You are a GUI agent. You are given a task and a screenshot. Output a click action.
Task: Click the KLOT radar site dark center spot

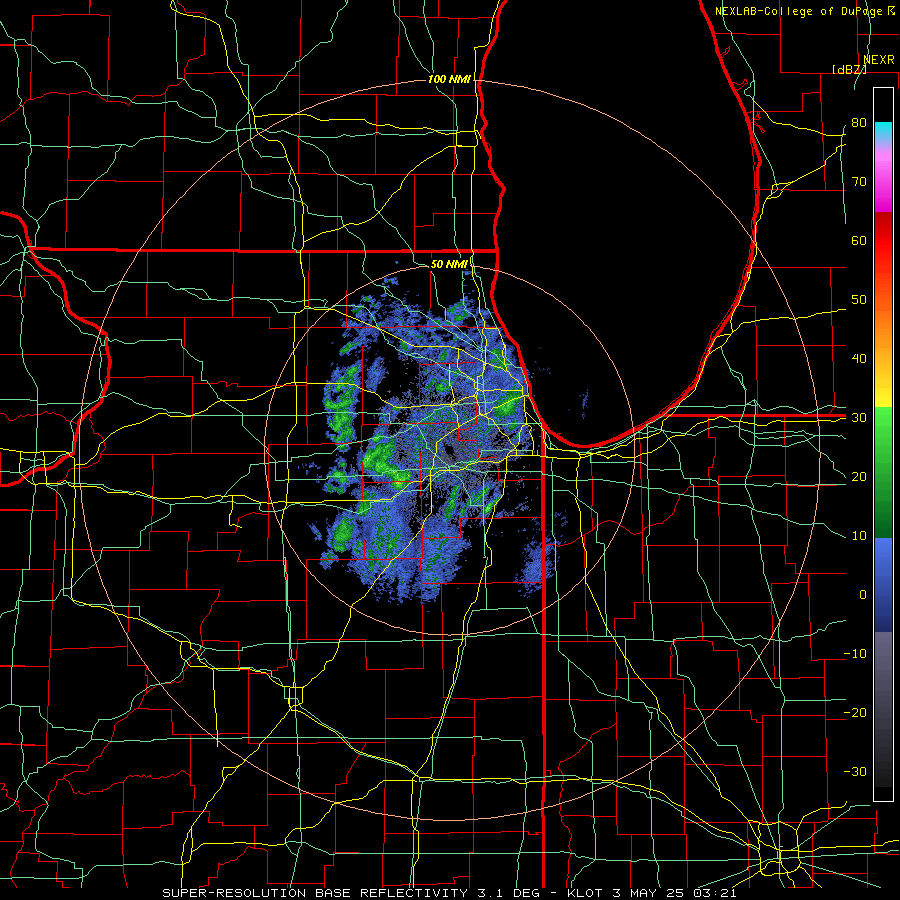click(x=449, y=450)
